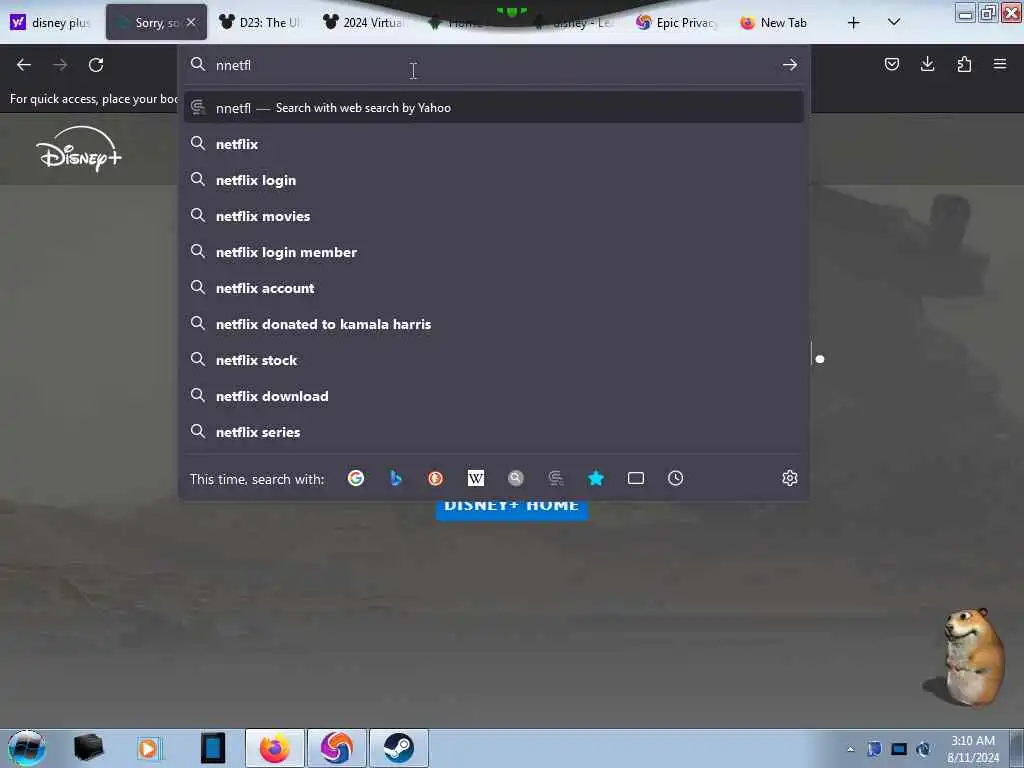Search this time with DuckDuckGo
1024x768 pixels.
pos(436,478)
